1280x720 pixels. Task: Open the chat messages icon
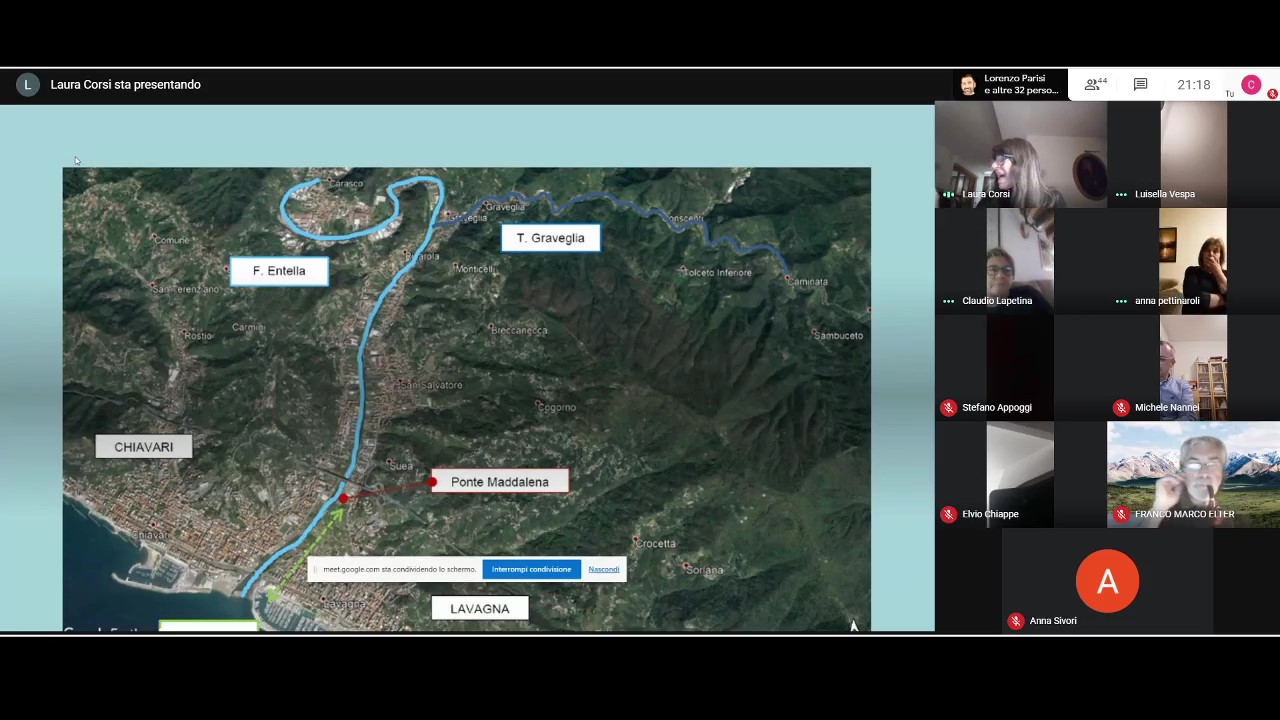[1140, 85]
